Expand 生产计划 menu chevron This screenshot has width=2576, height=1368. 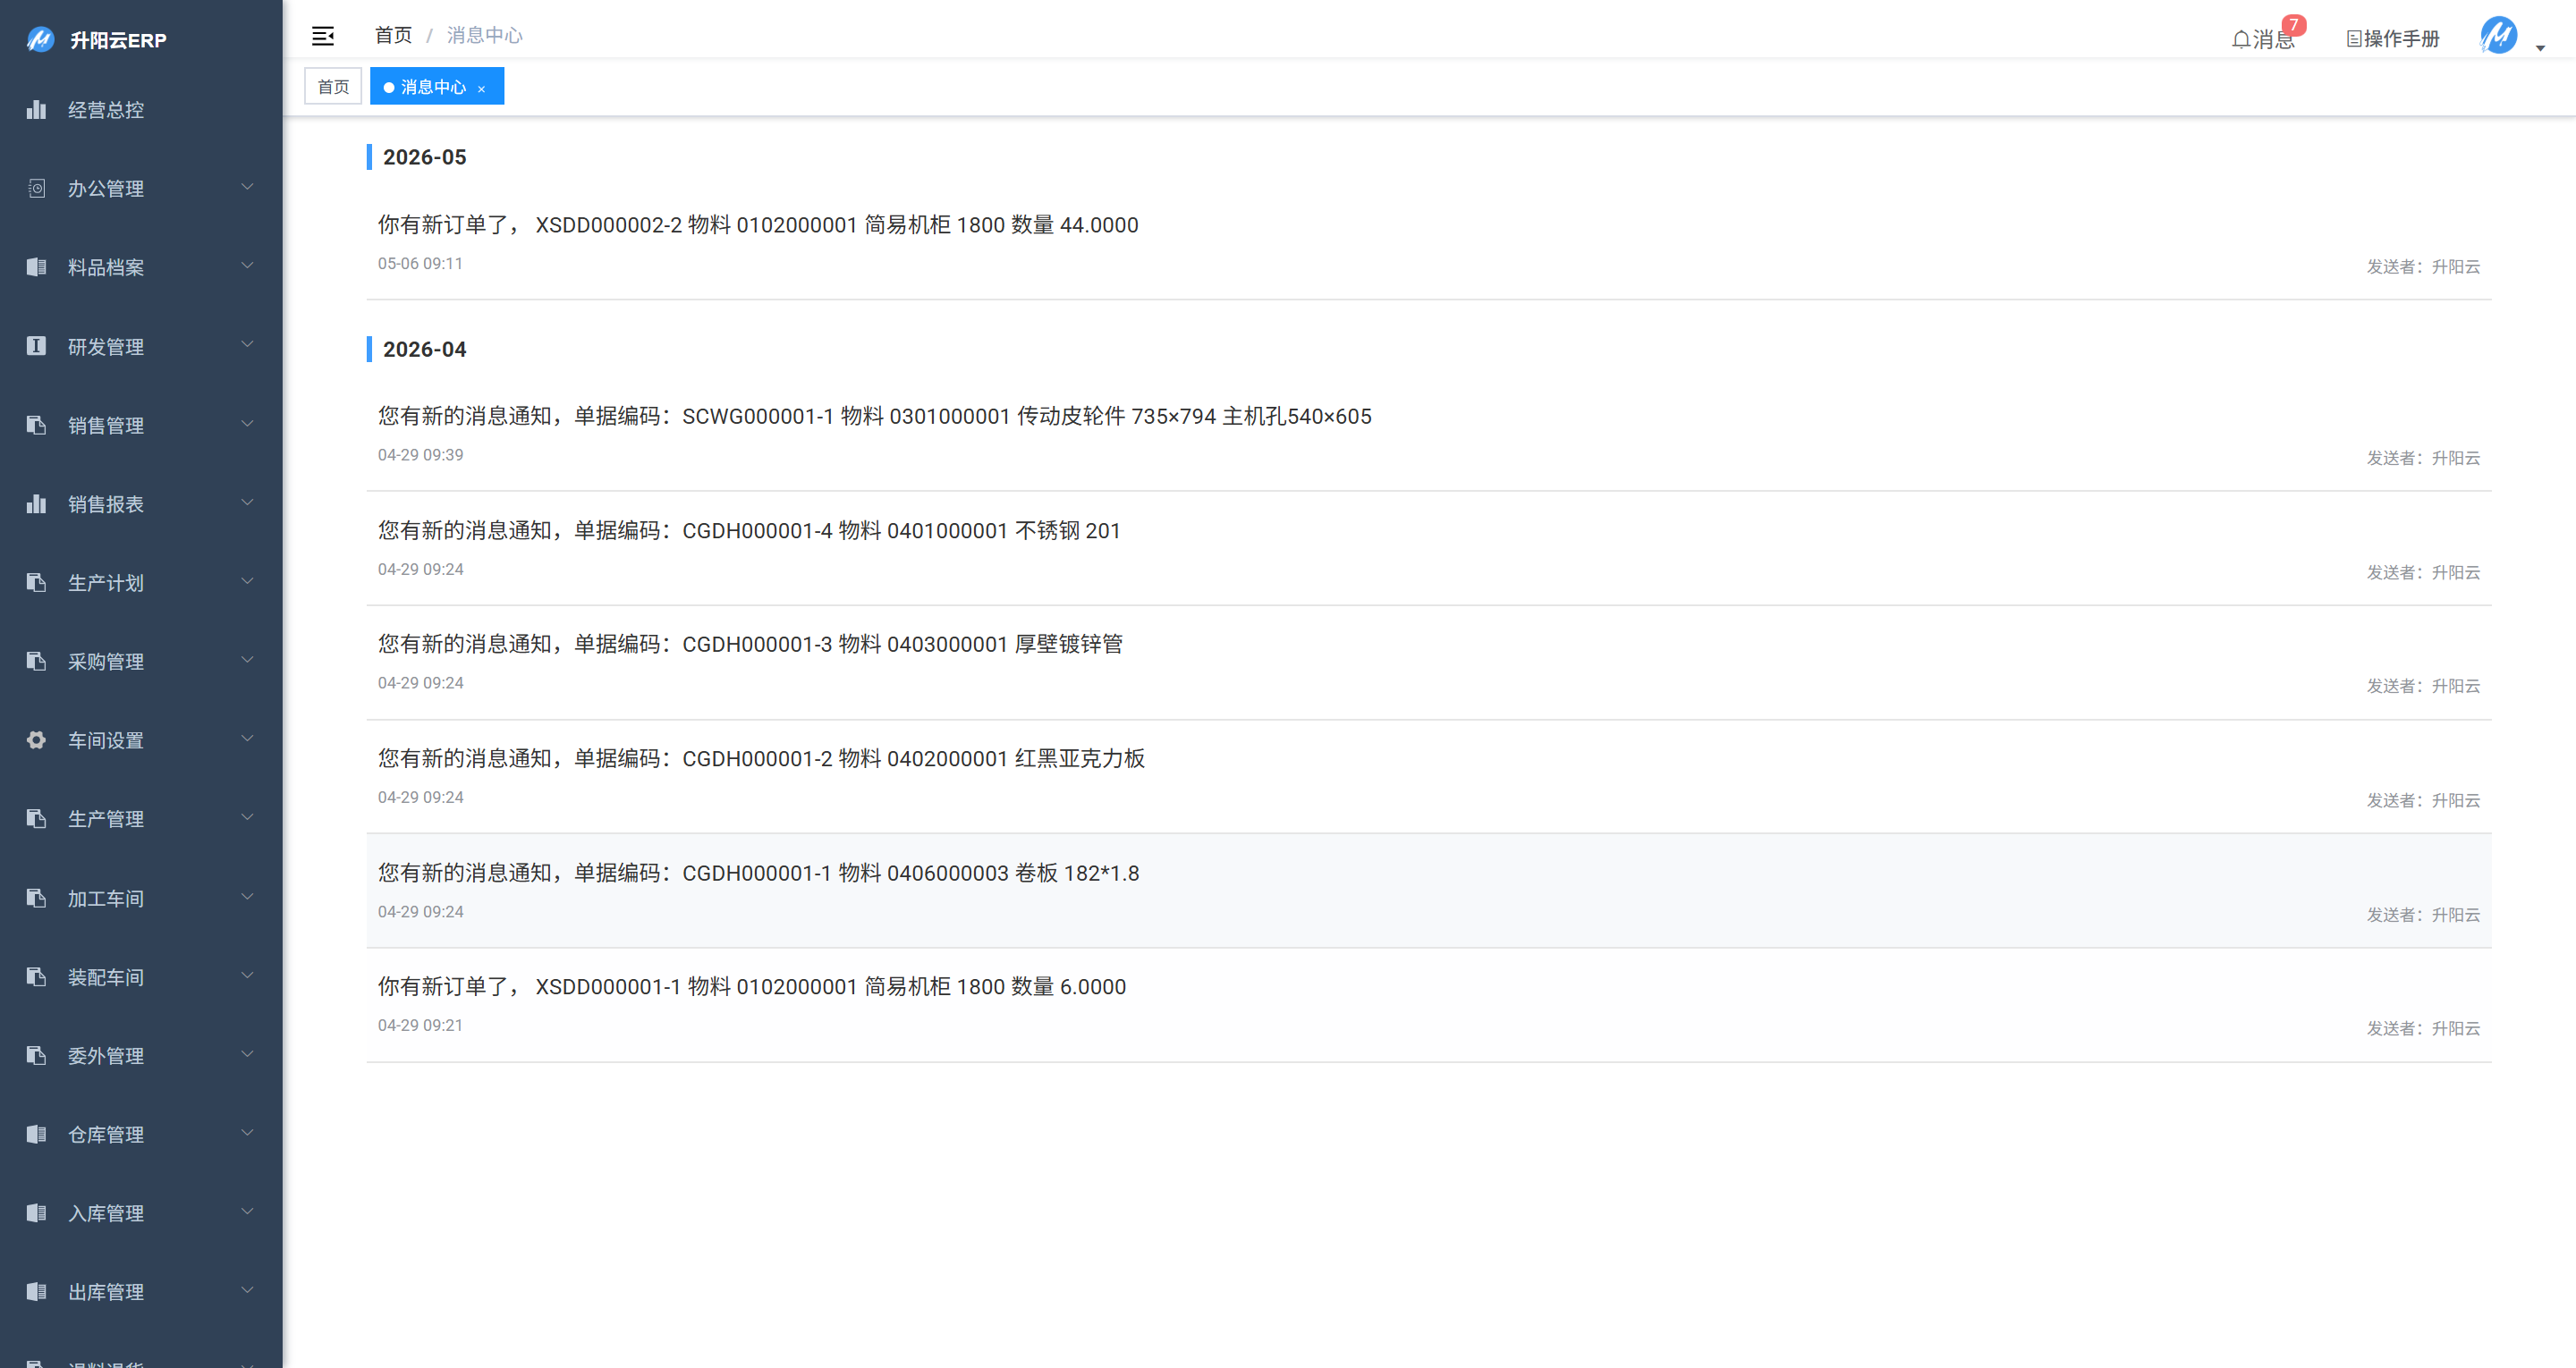(x=247, y=581)
